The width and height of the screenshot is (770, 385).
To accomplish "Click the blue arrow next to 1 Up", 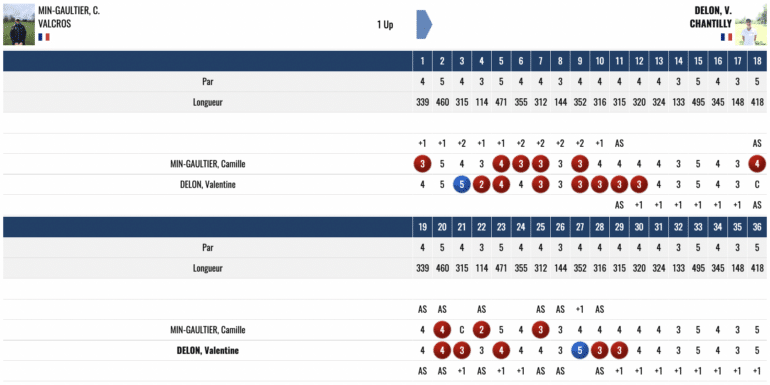I will [x=424, y=24].
